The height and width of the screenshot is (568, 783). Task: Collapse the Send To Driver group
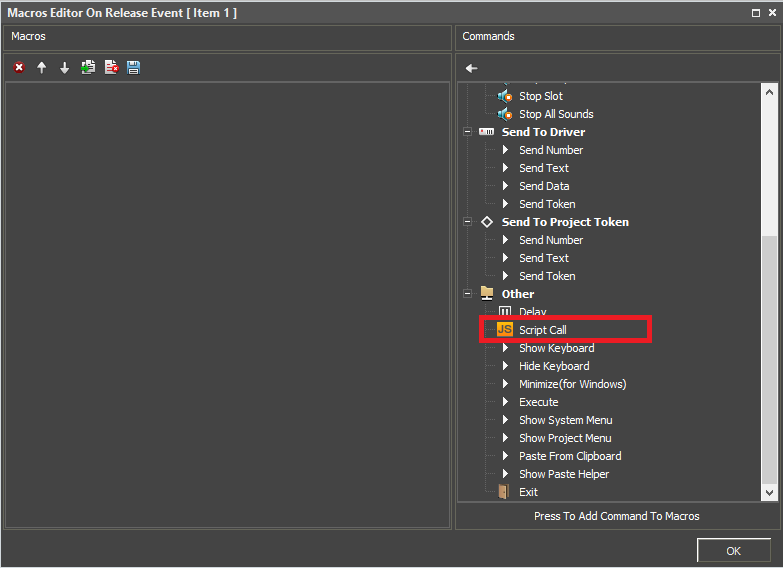click(467, 132)
